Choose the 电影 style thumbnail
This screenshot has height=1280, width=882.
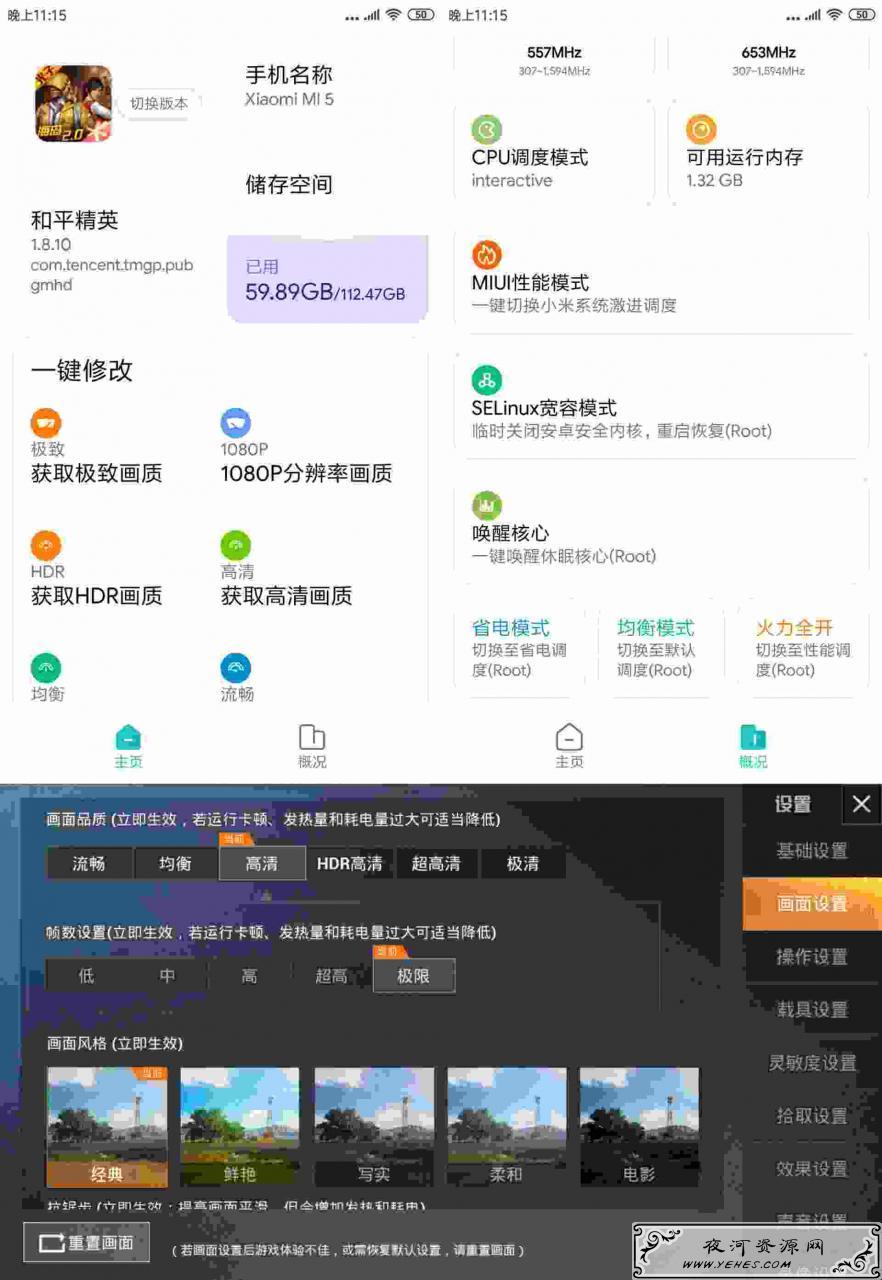(x=640, y=1127)
